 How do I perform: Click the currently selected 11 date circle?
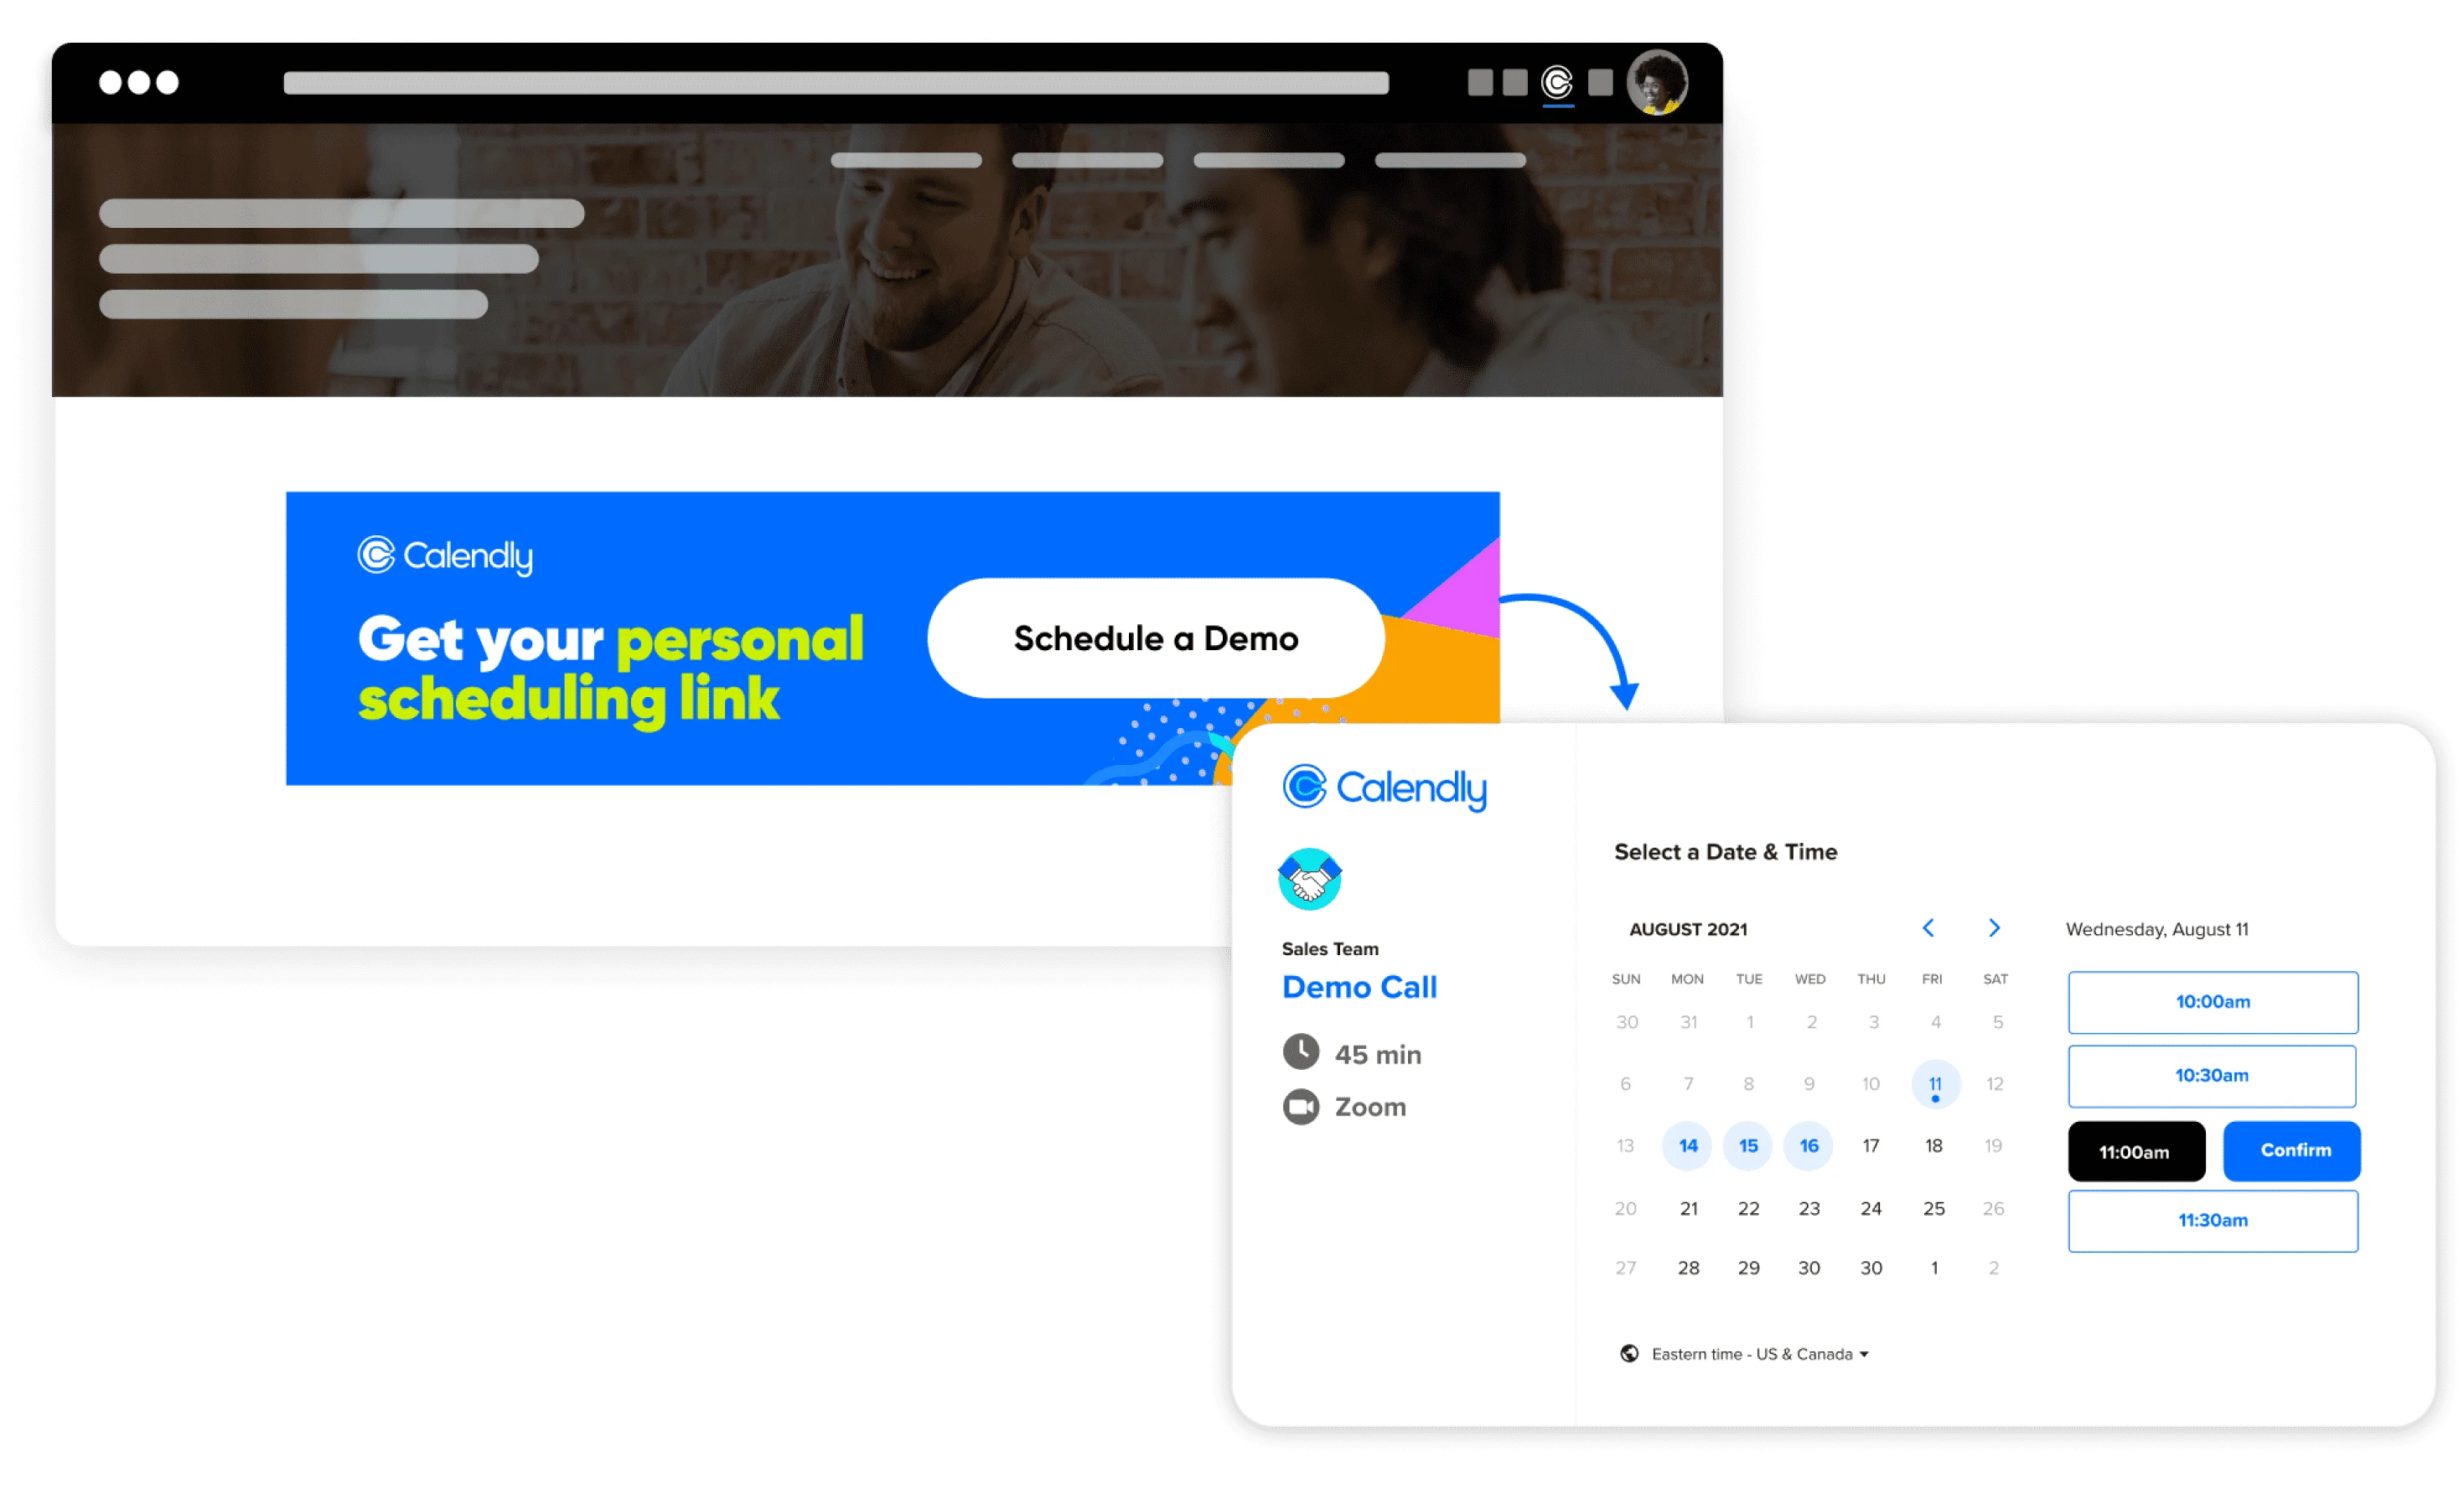[1933, 1082]
